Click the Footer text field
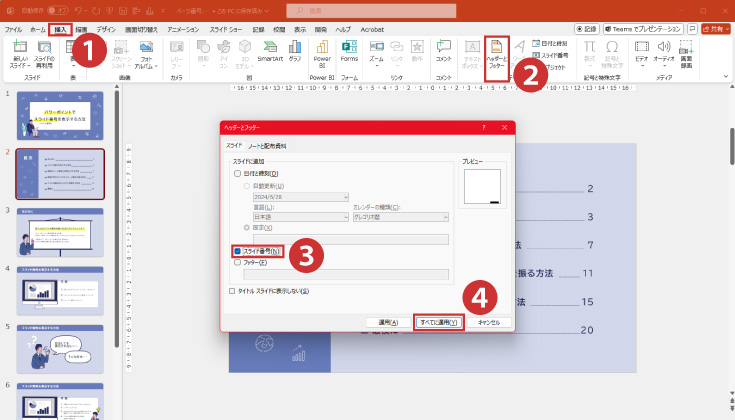Image resolution: width=735 pixels, height=420 pixels. [x=346, y=274]
